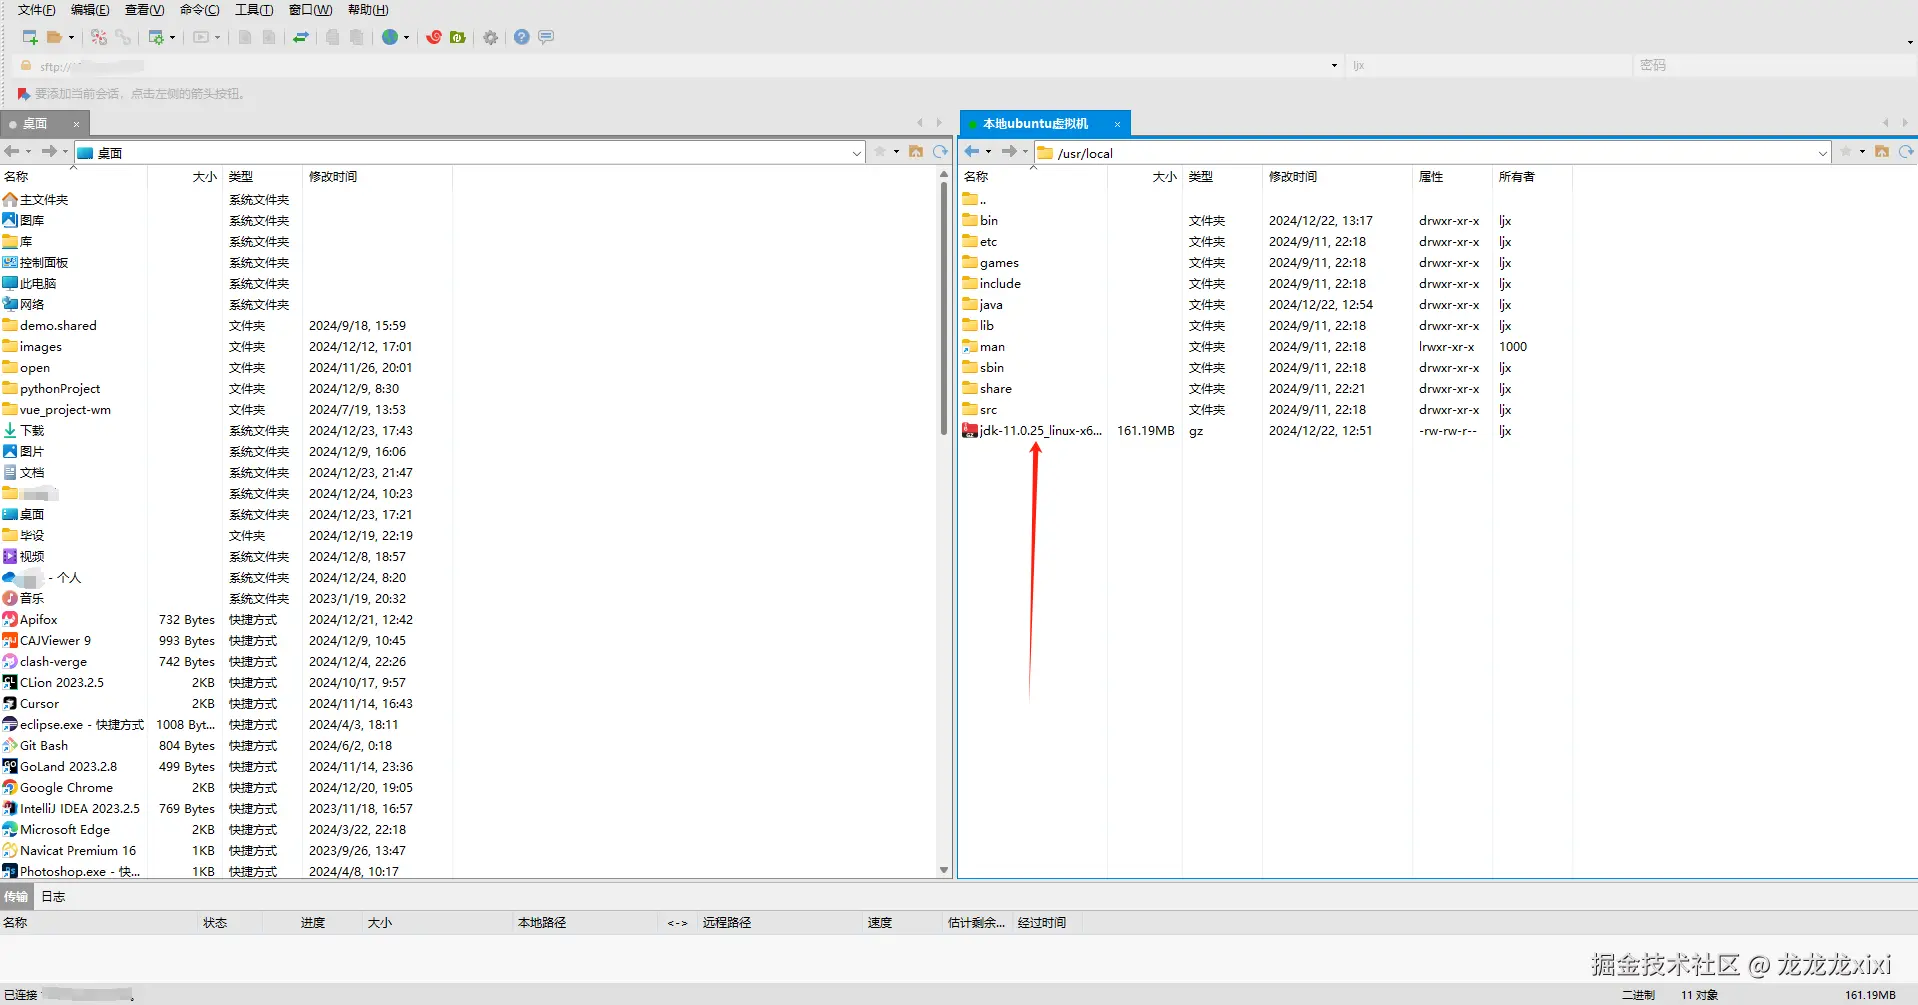Image resolution: width=1918 pixels, height=1005 pixels.
Task: Open the 文件(F) menu
Action: point(37,10)
